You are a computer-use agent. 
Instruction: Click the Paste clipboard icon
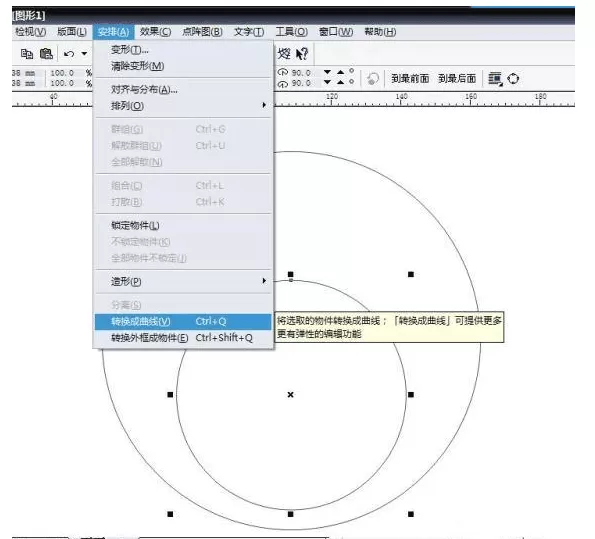(46, 54)
